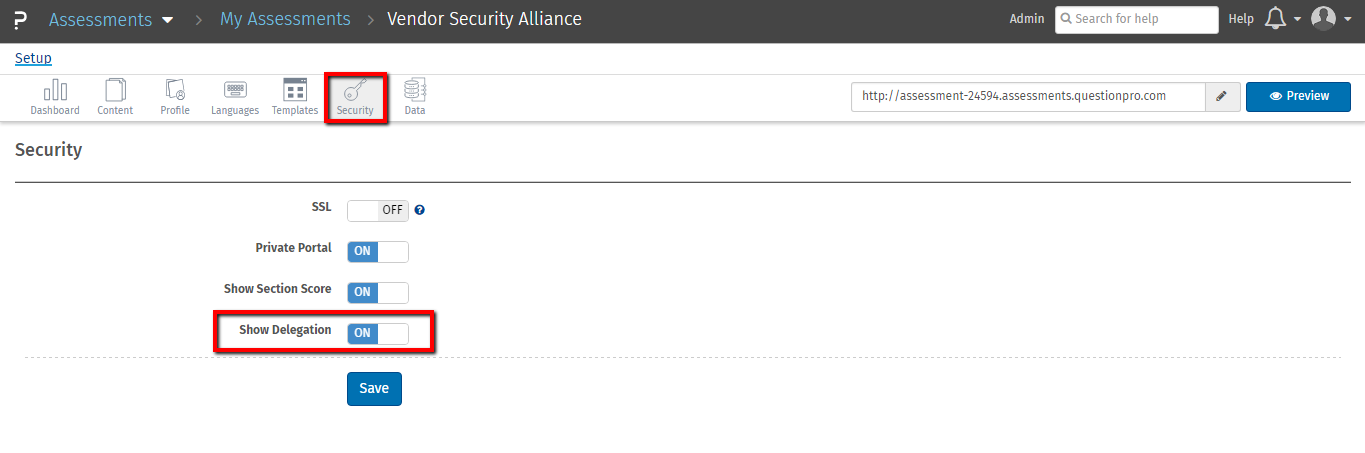Expand the user avatar account menu
The height and width of the screenshot is (453, 1365).
1331,19
